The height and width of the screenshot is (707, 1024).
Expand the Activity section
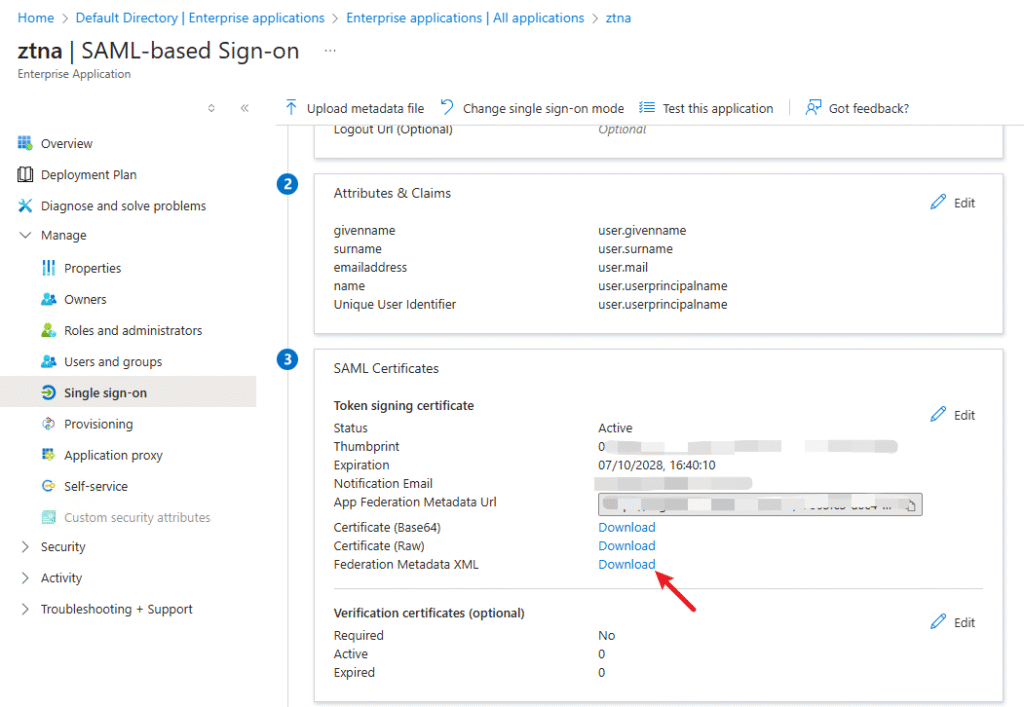tap(26, 578)
